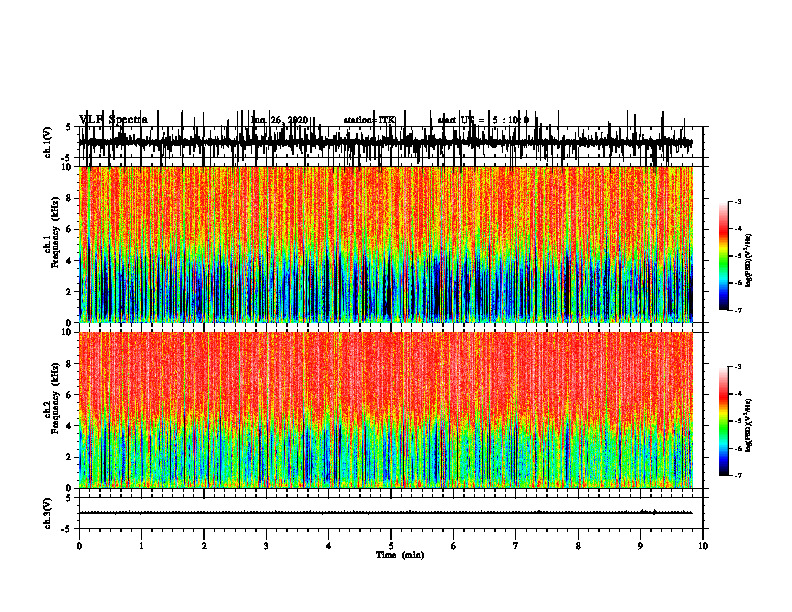Click the '4' tick on the time axis
The width and height of the screenshot is (792, 612).
(329, 546)
